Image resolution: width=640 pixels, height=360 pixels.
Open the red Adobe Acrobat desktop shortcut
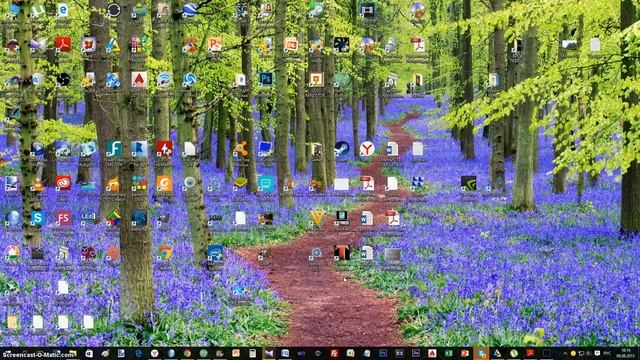[x=63, y=44]
